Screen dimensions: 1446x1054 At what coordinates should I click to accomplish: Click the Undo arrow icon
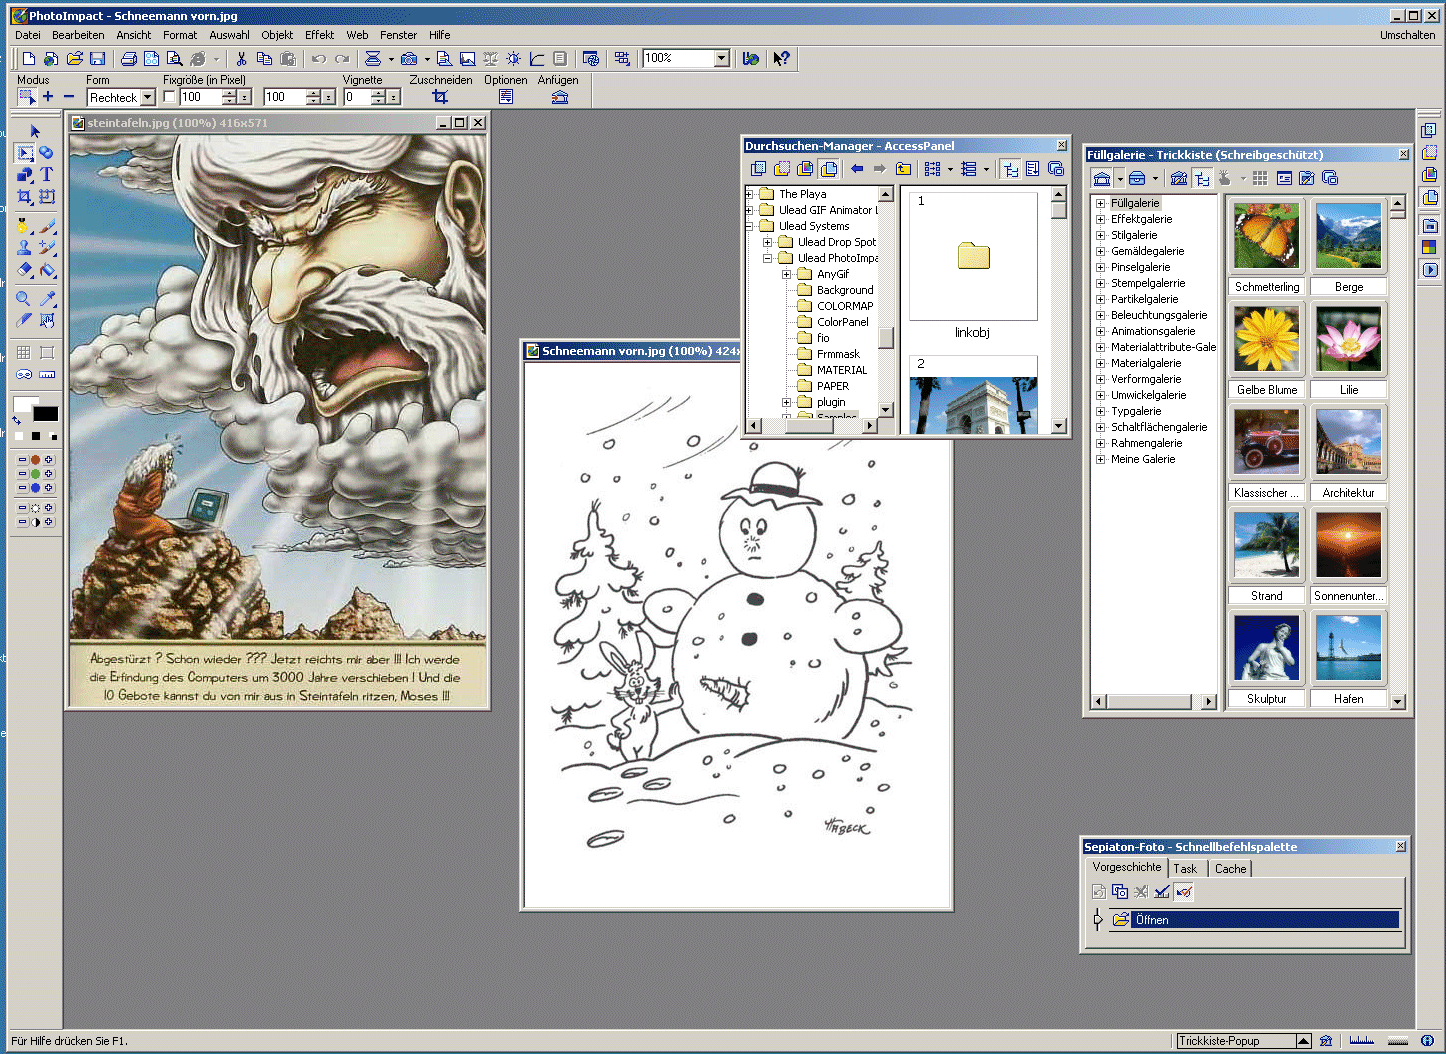(x=318, y=59)
